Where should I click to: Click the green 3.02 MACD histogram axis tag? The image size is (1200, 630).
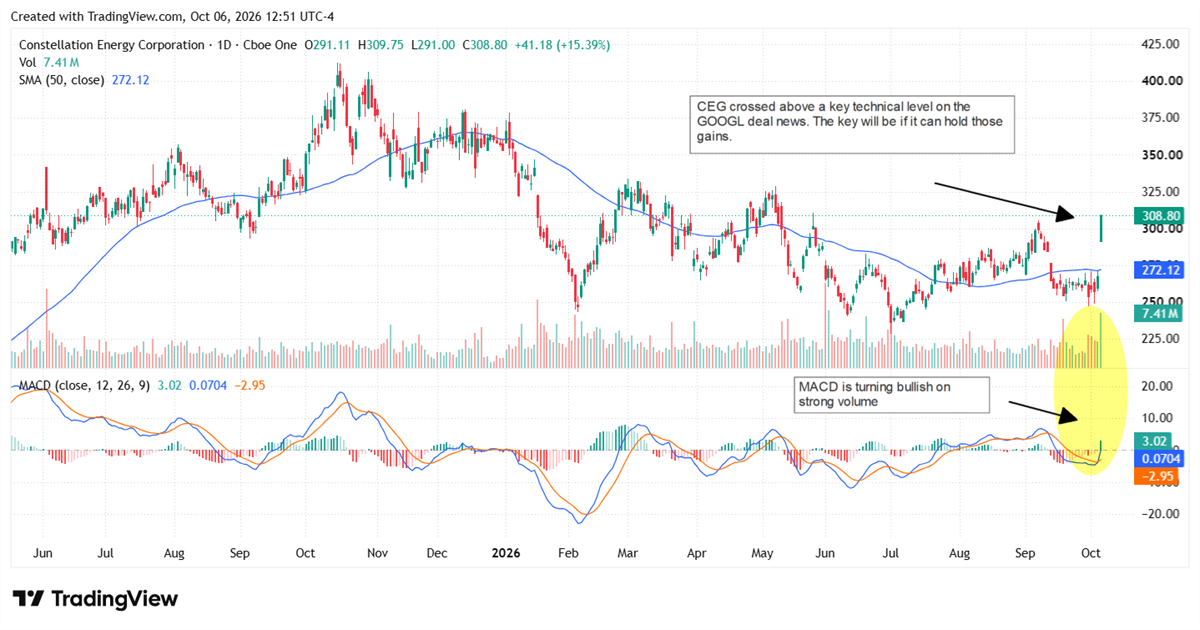[1155, 440]
